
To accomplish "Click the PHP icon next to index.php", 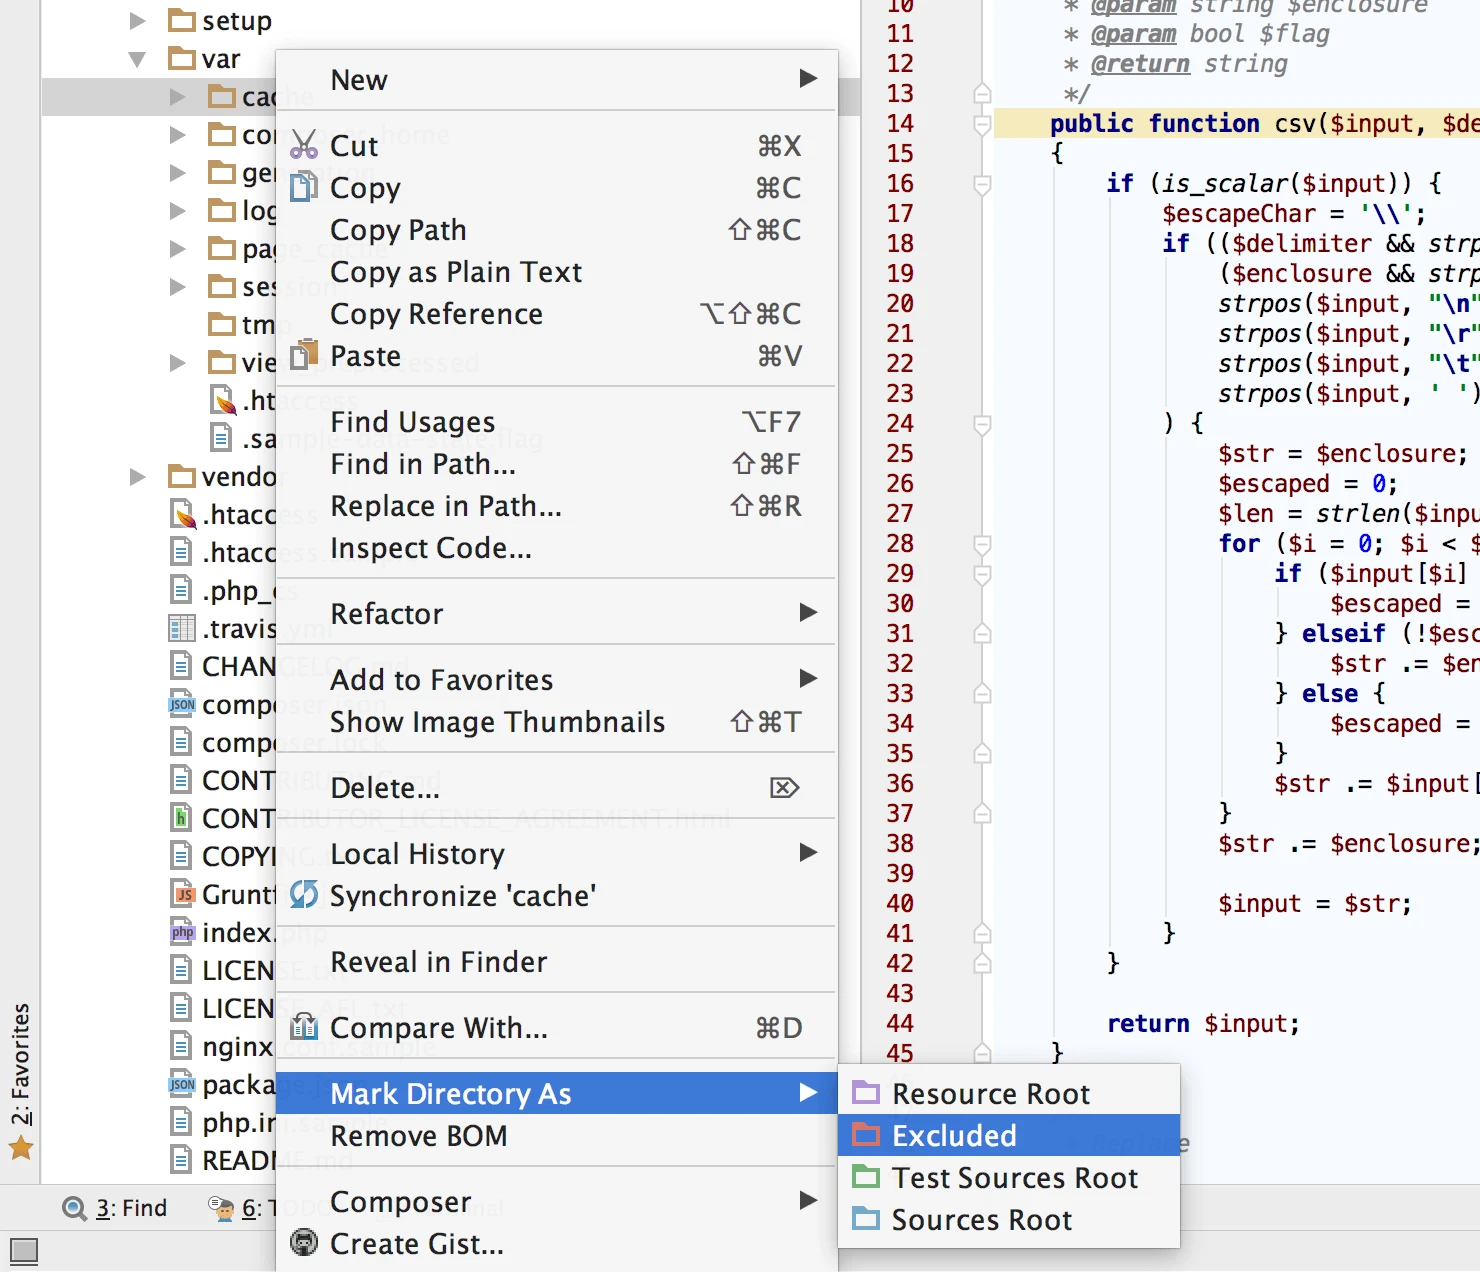I will point(182,932).
